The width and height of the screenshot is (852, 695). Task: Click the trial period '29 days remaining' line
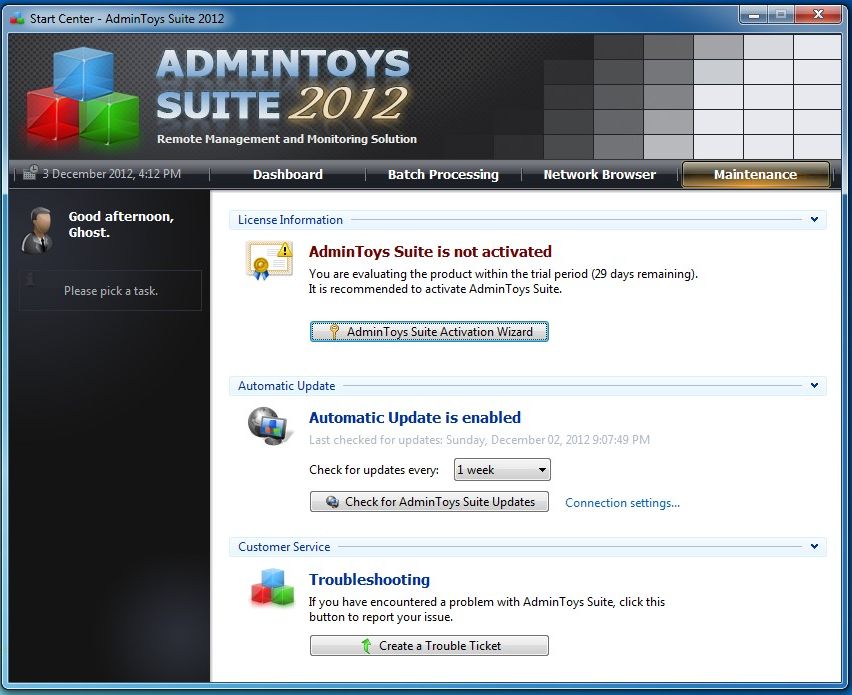click(x=503, y=274)
